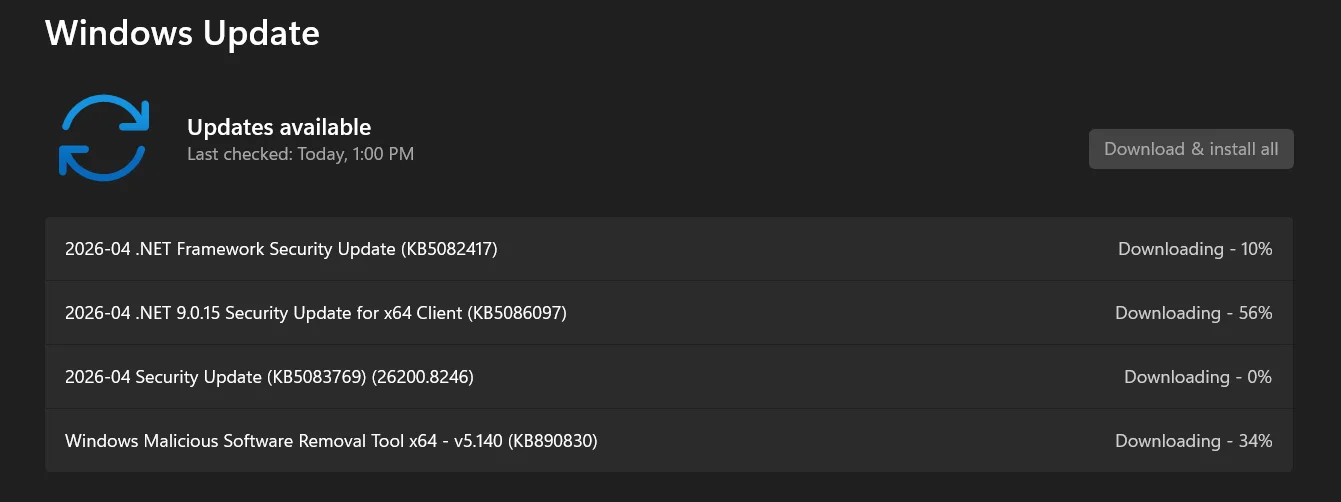This screenshot has width=1341, height=502.
Task: Click the Download & install all button
Action: tap(1191, 149)
